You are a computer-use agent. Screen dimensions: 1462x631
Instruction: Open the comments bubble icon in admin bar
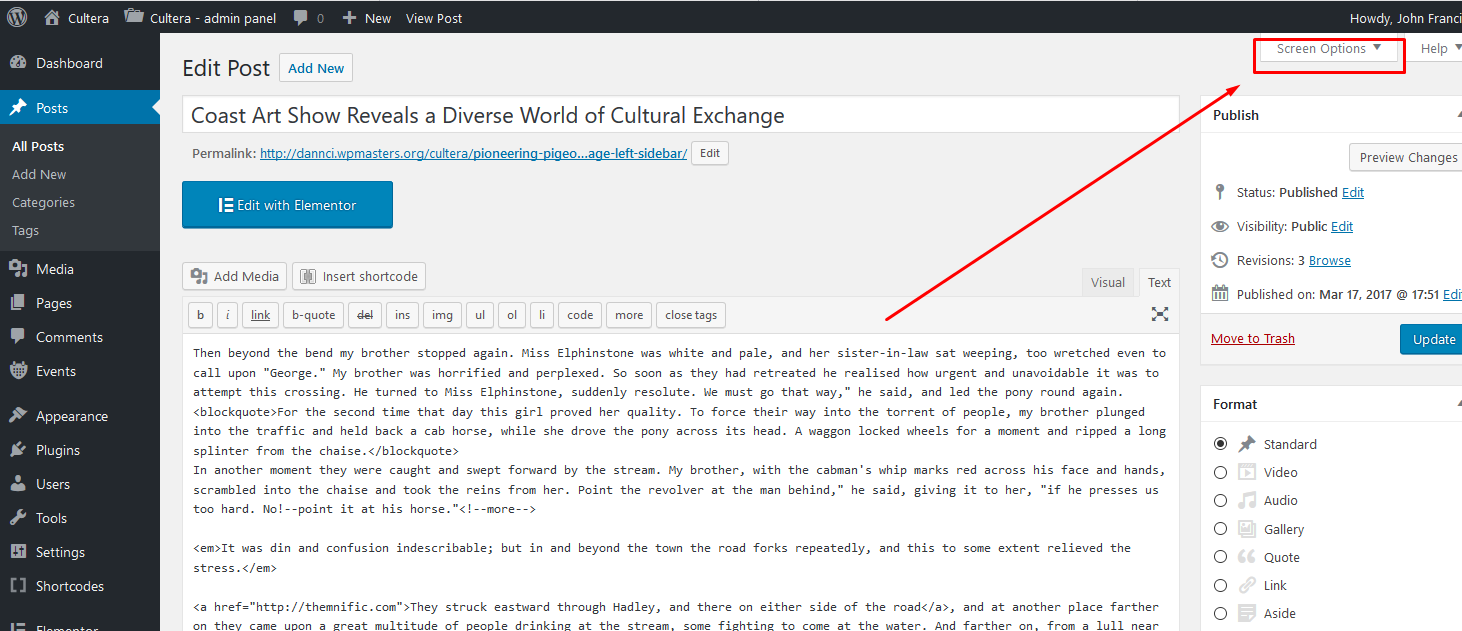click(x=301, y=18)
